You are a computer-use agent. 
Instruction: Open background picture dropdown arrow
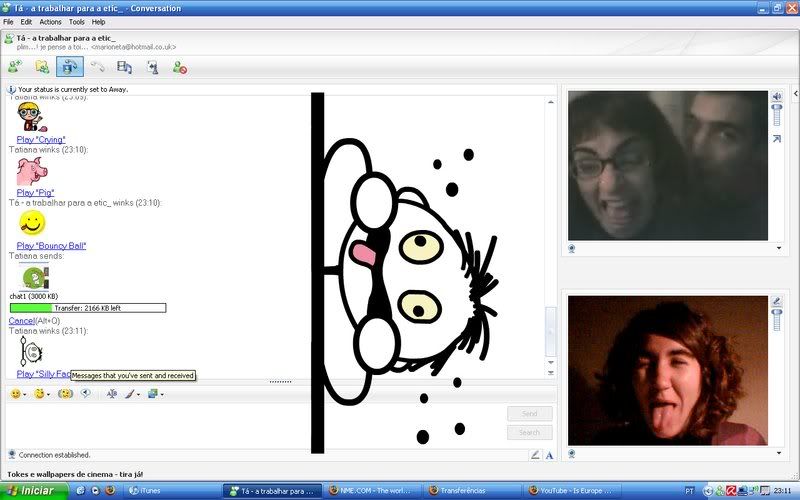point(162,394)
